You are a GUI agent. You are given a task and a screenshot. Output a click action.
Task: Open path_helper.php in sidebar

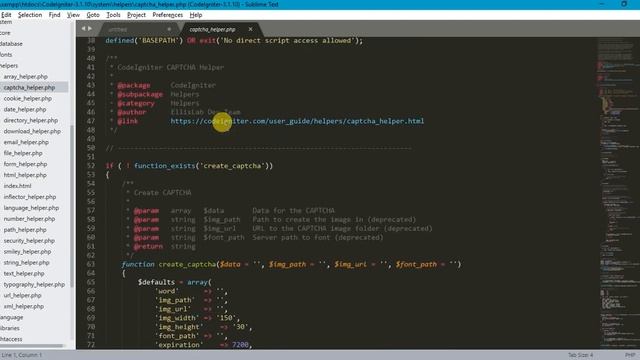click(25, 230)
